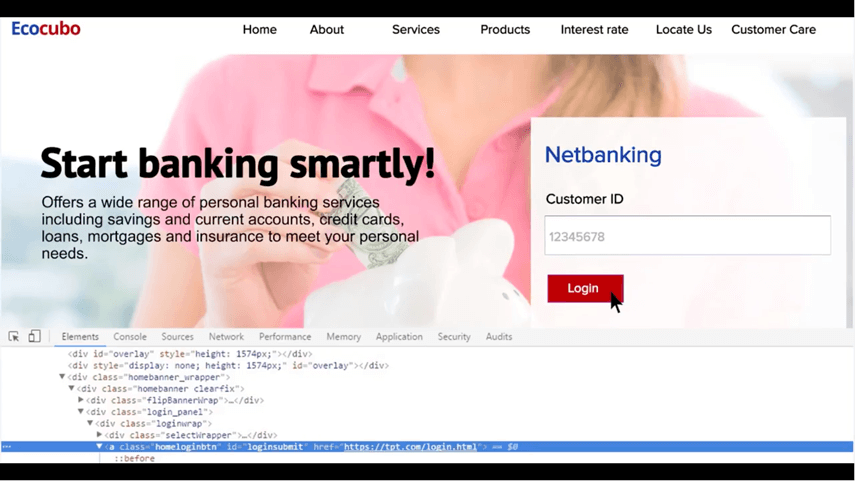Switch to the Console tab
Image resolution: width=855 pixels, height=481 pixels.
click(x=130, y=337)
